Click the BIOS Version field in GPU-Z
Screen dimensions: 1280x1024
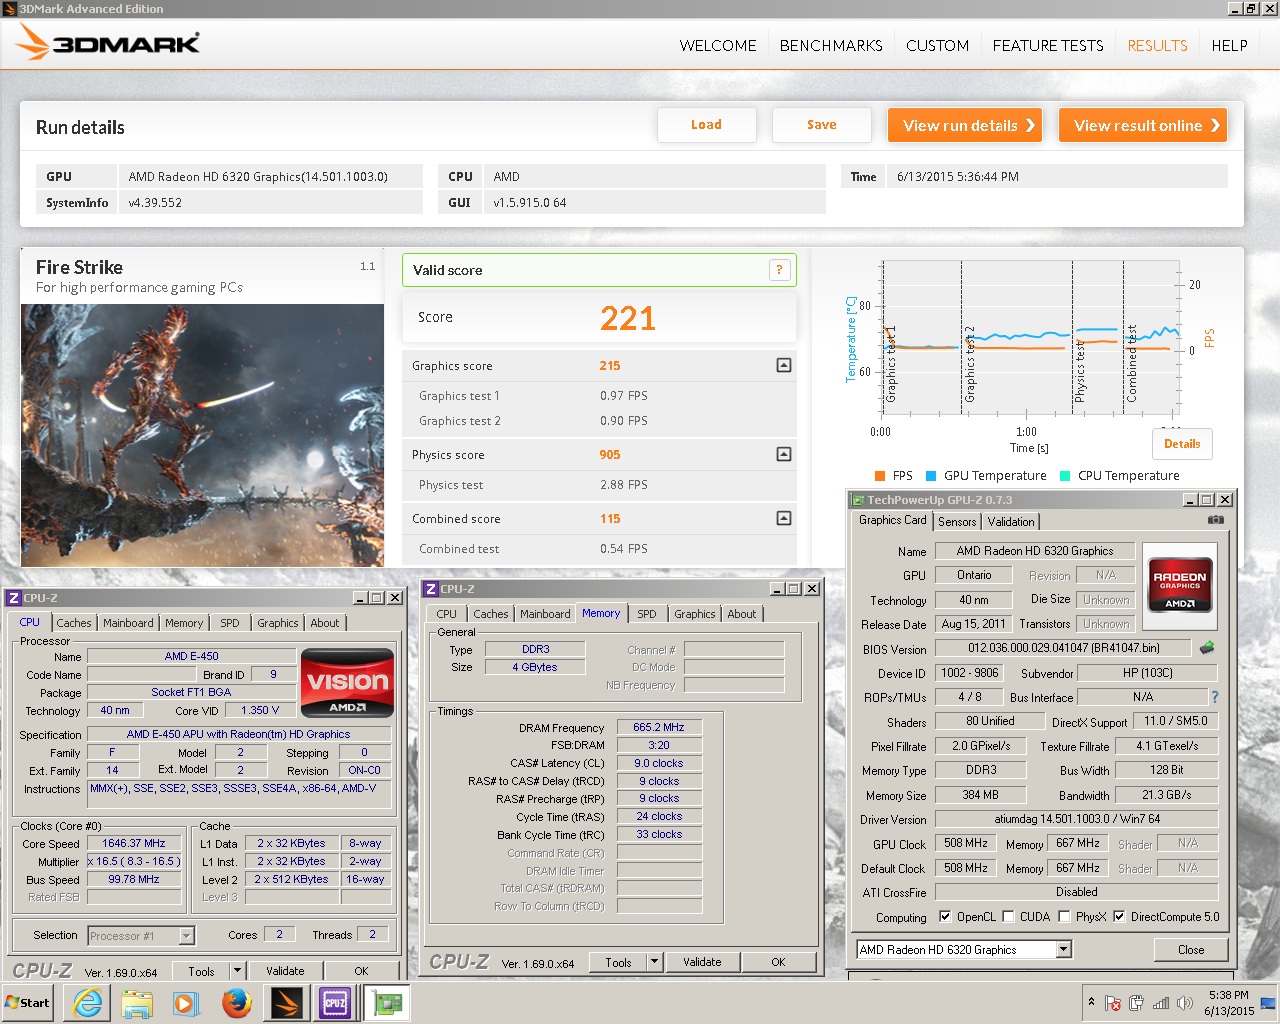pos(1063,648)
